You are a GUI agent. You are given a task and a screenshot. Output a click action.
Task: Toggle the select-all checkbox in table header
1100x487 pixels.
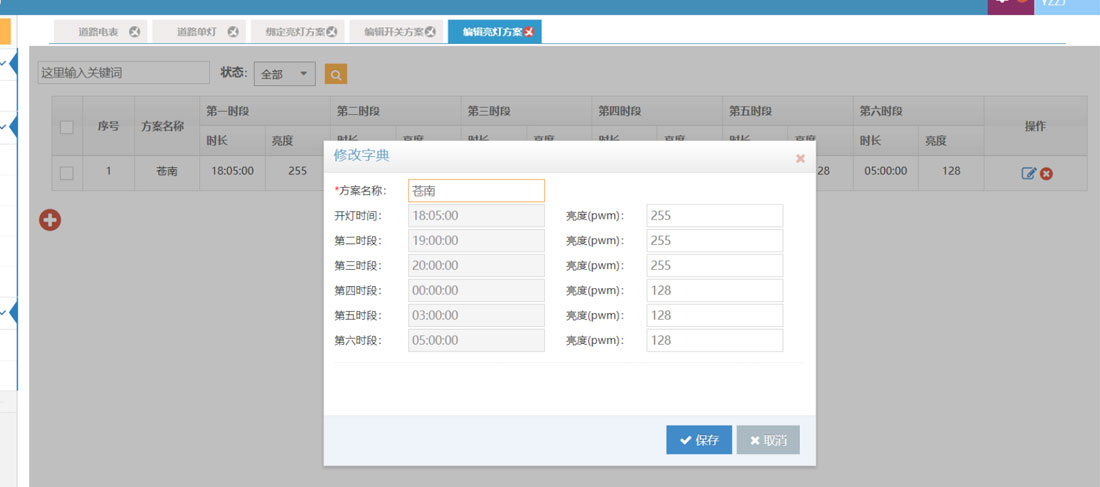[x=67, y=127]
